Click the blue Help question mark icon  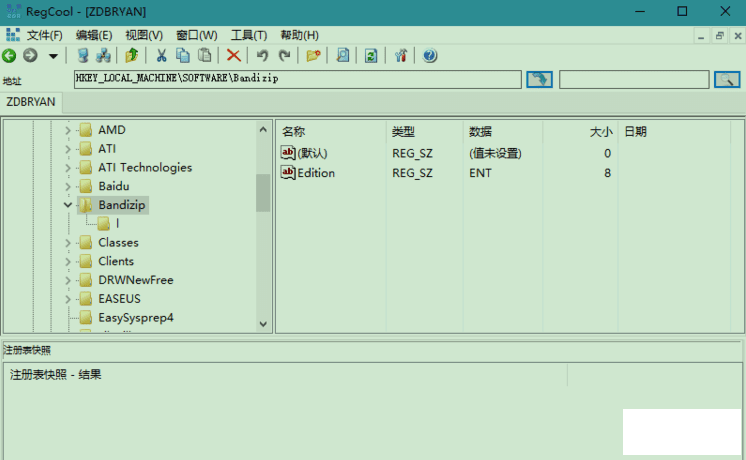(x=430, y=56)
